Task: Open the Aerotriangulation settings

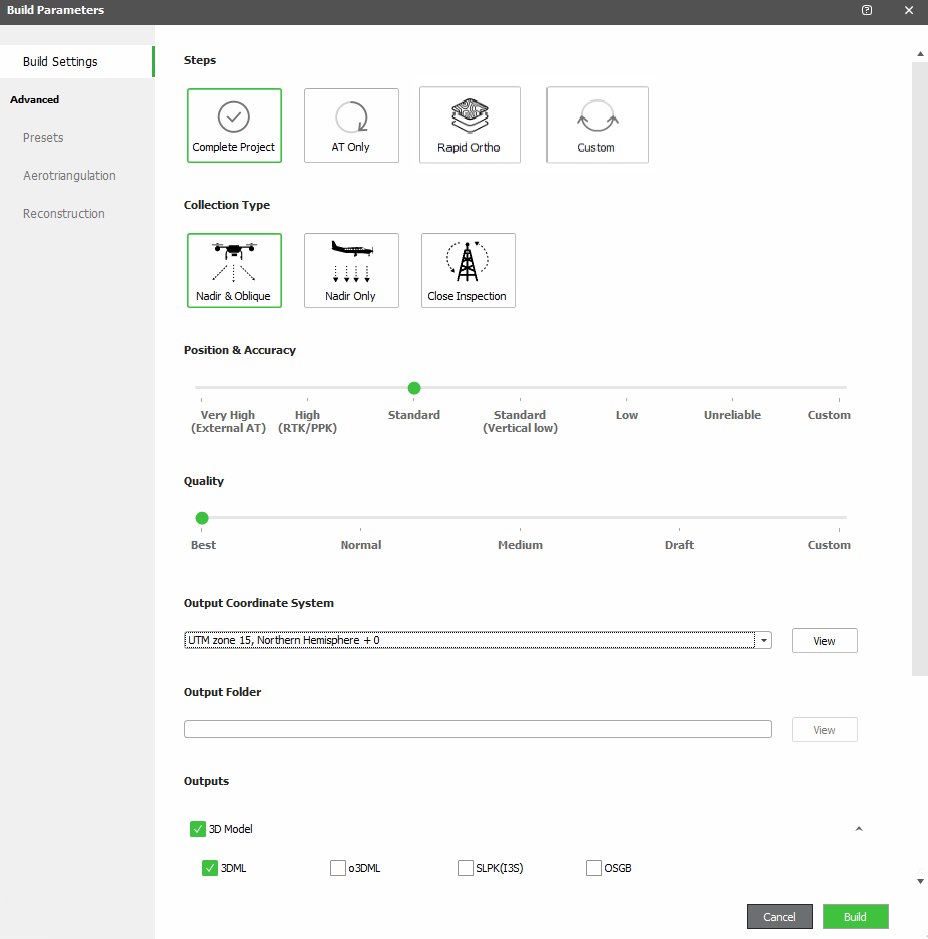Action: tap(69, 175)
